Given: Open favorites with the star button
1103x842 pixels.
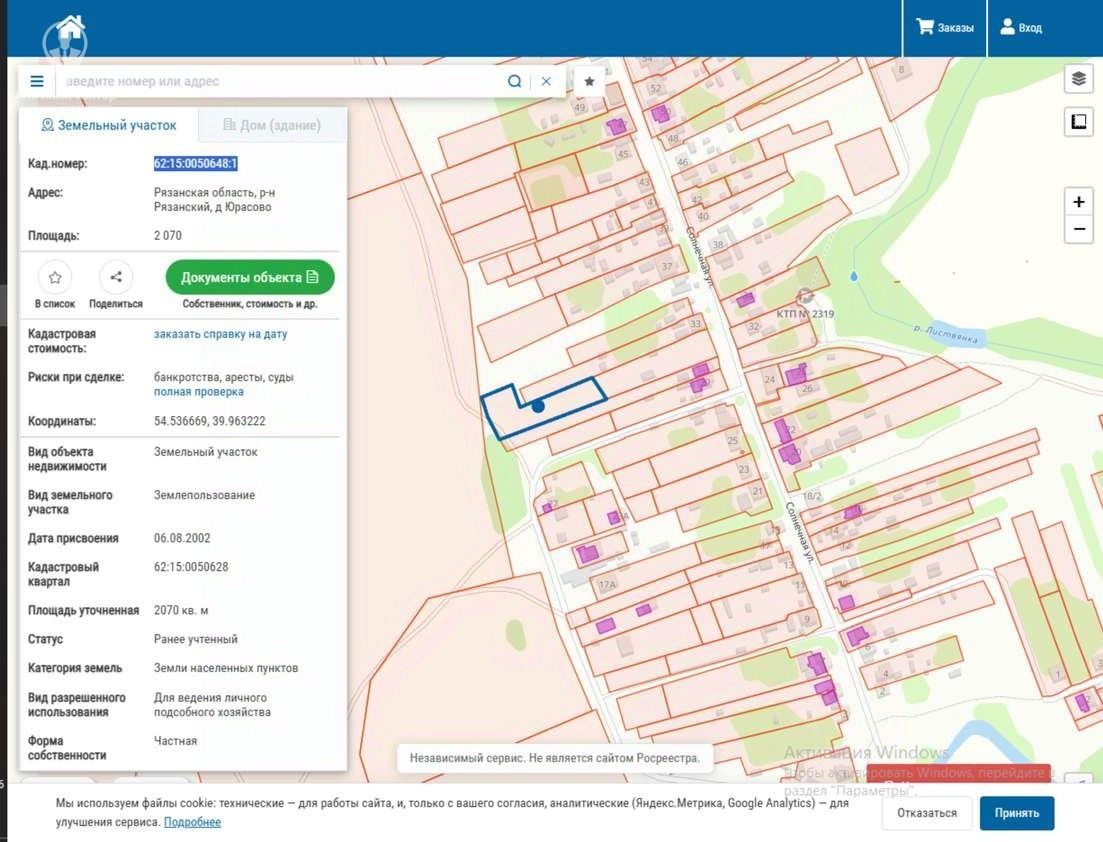Looking at the screenshot, I should tap(589, 82).
